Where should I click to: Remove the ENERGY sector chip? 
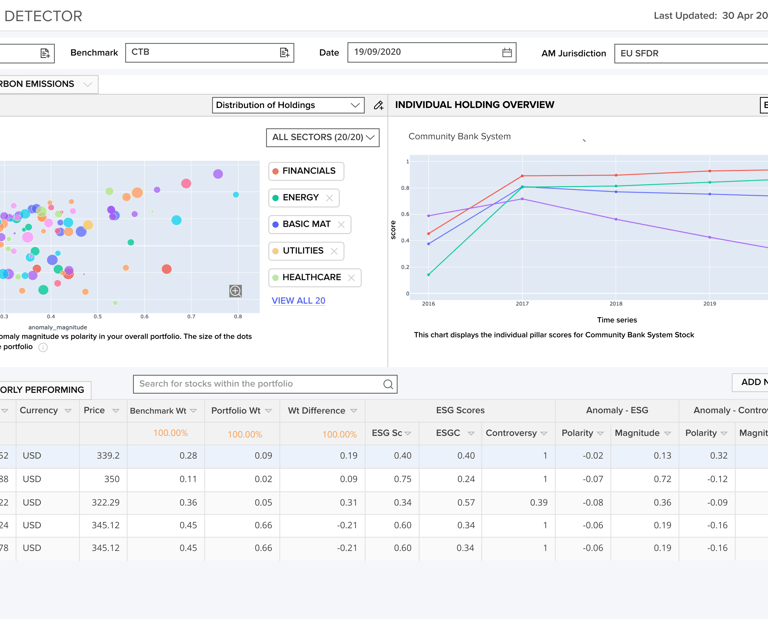[330, 198]
